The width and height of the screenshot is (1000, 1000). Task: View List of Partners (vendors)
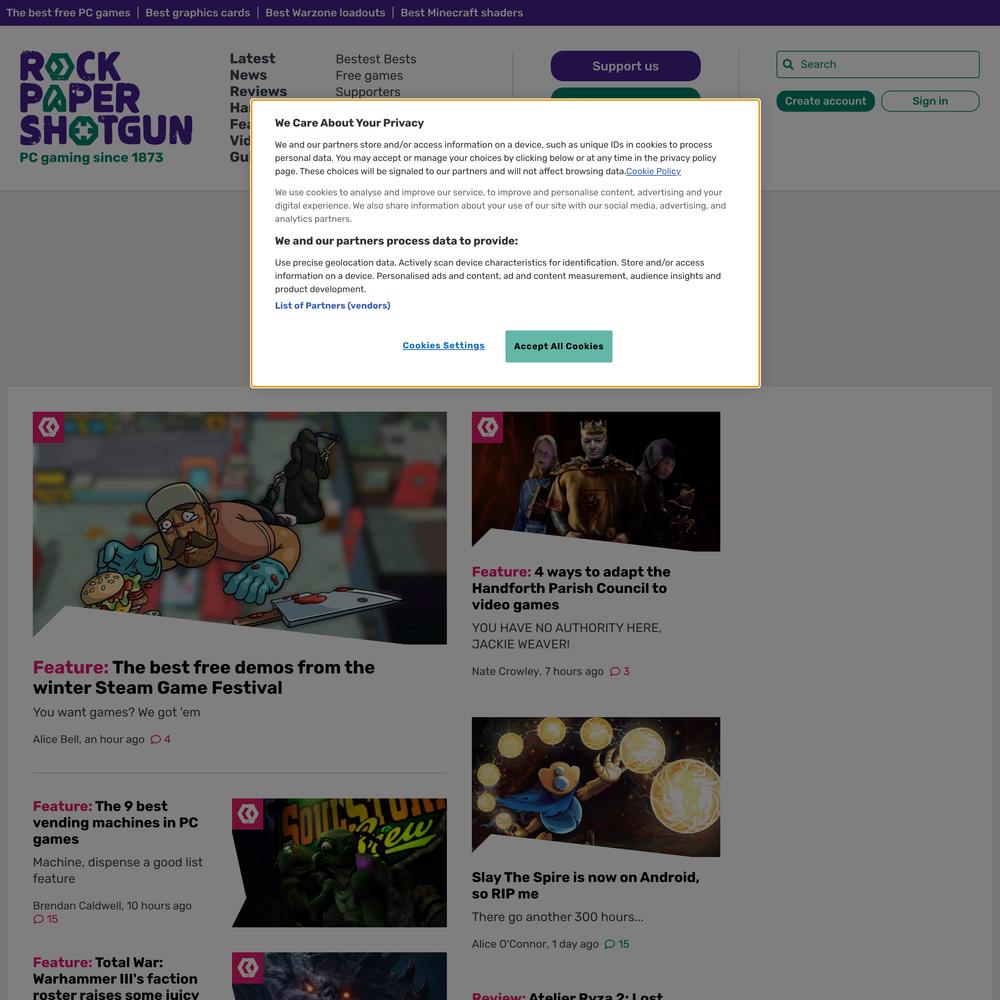(332, 305)
